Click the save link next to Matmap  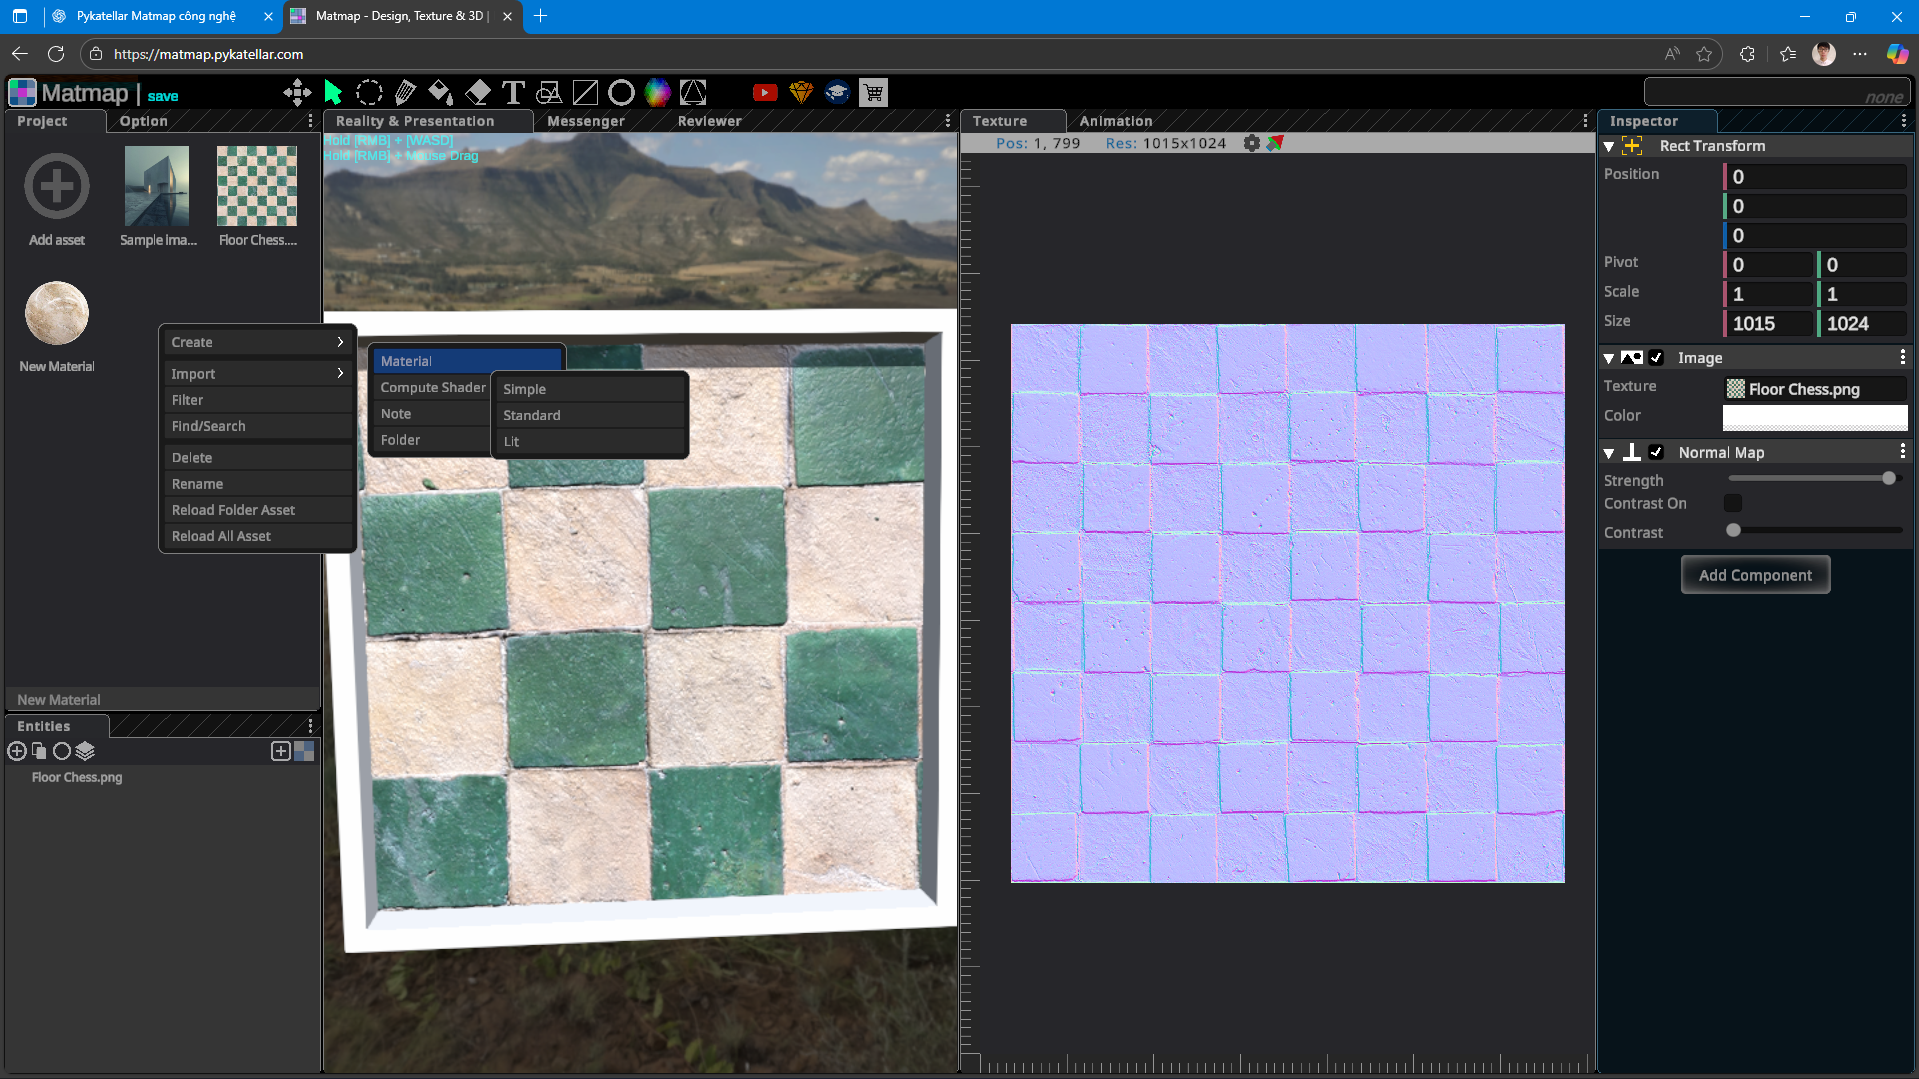click(163, 96)
